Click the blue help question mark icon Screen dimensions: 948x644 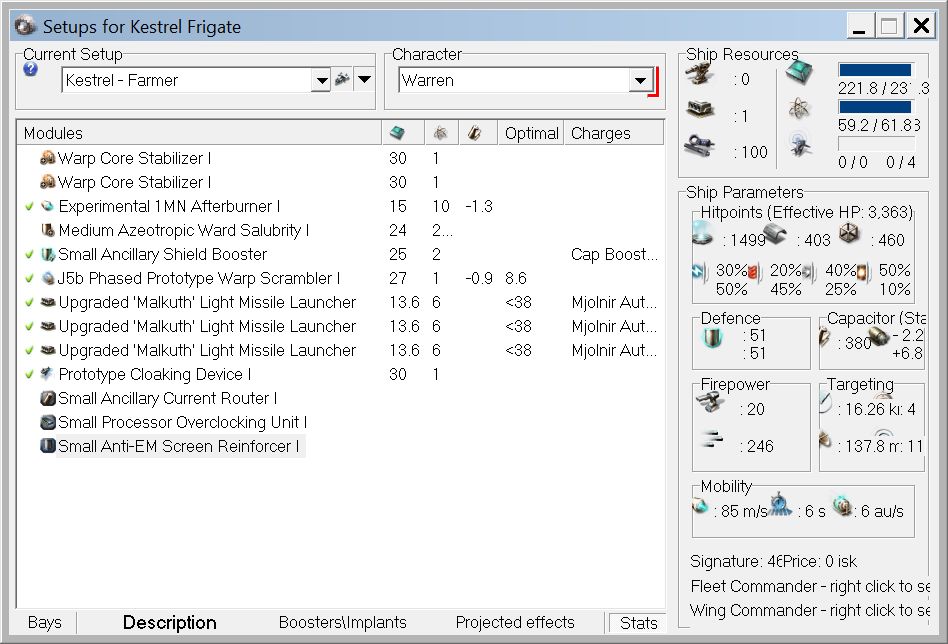(30, 70)
